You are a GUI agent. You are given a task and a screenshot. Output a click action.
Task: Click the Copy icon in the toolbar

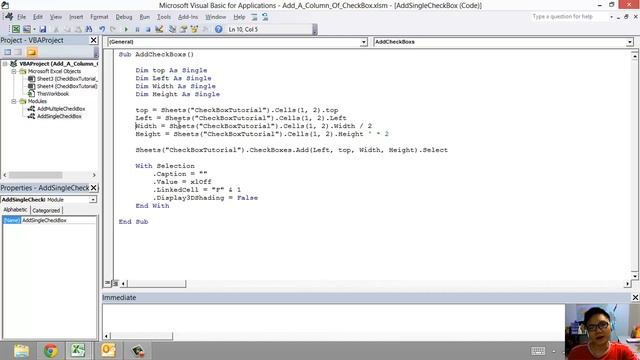tap(67, 29)
